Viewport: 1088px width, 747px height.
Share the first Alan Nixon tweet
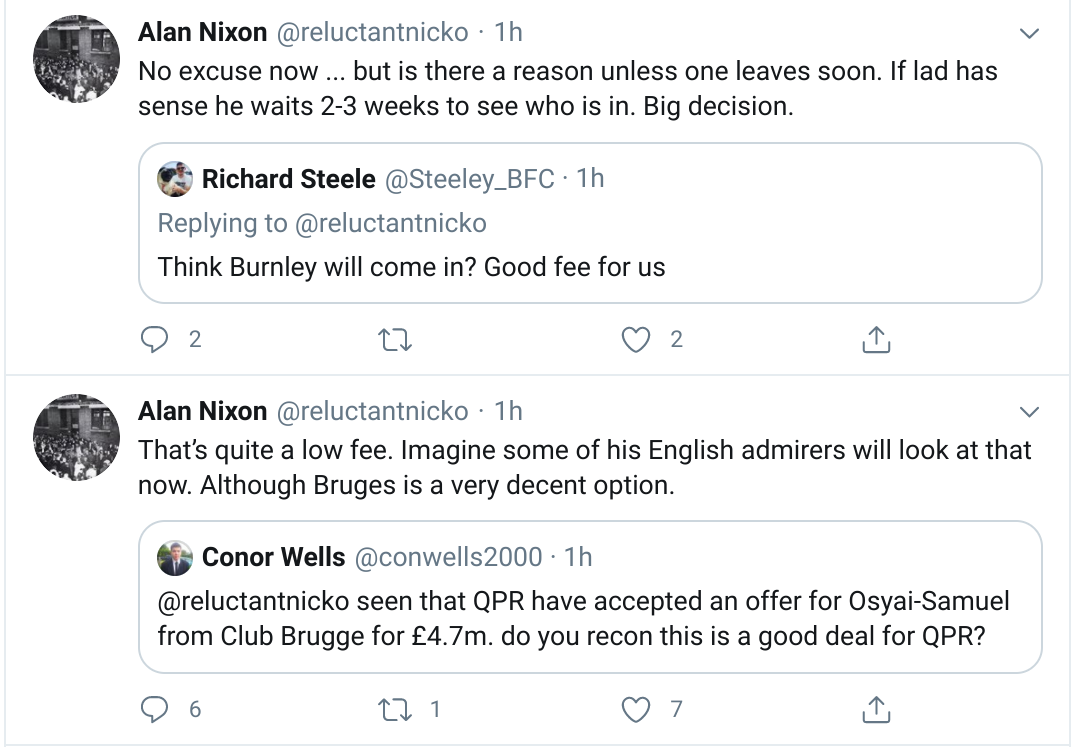tap(876, 340)
